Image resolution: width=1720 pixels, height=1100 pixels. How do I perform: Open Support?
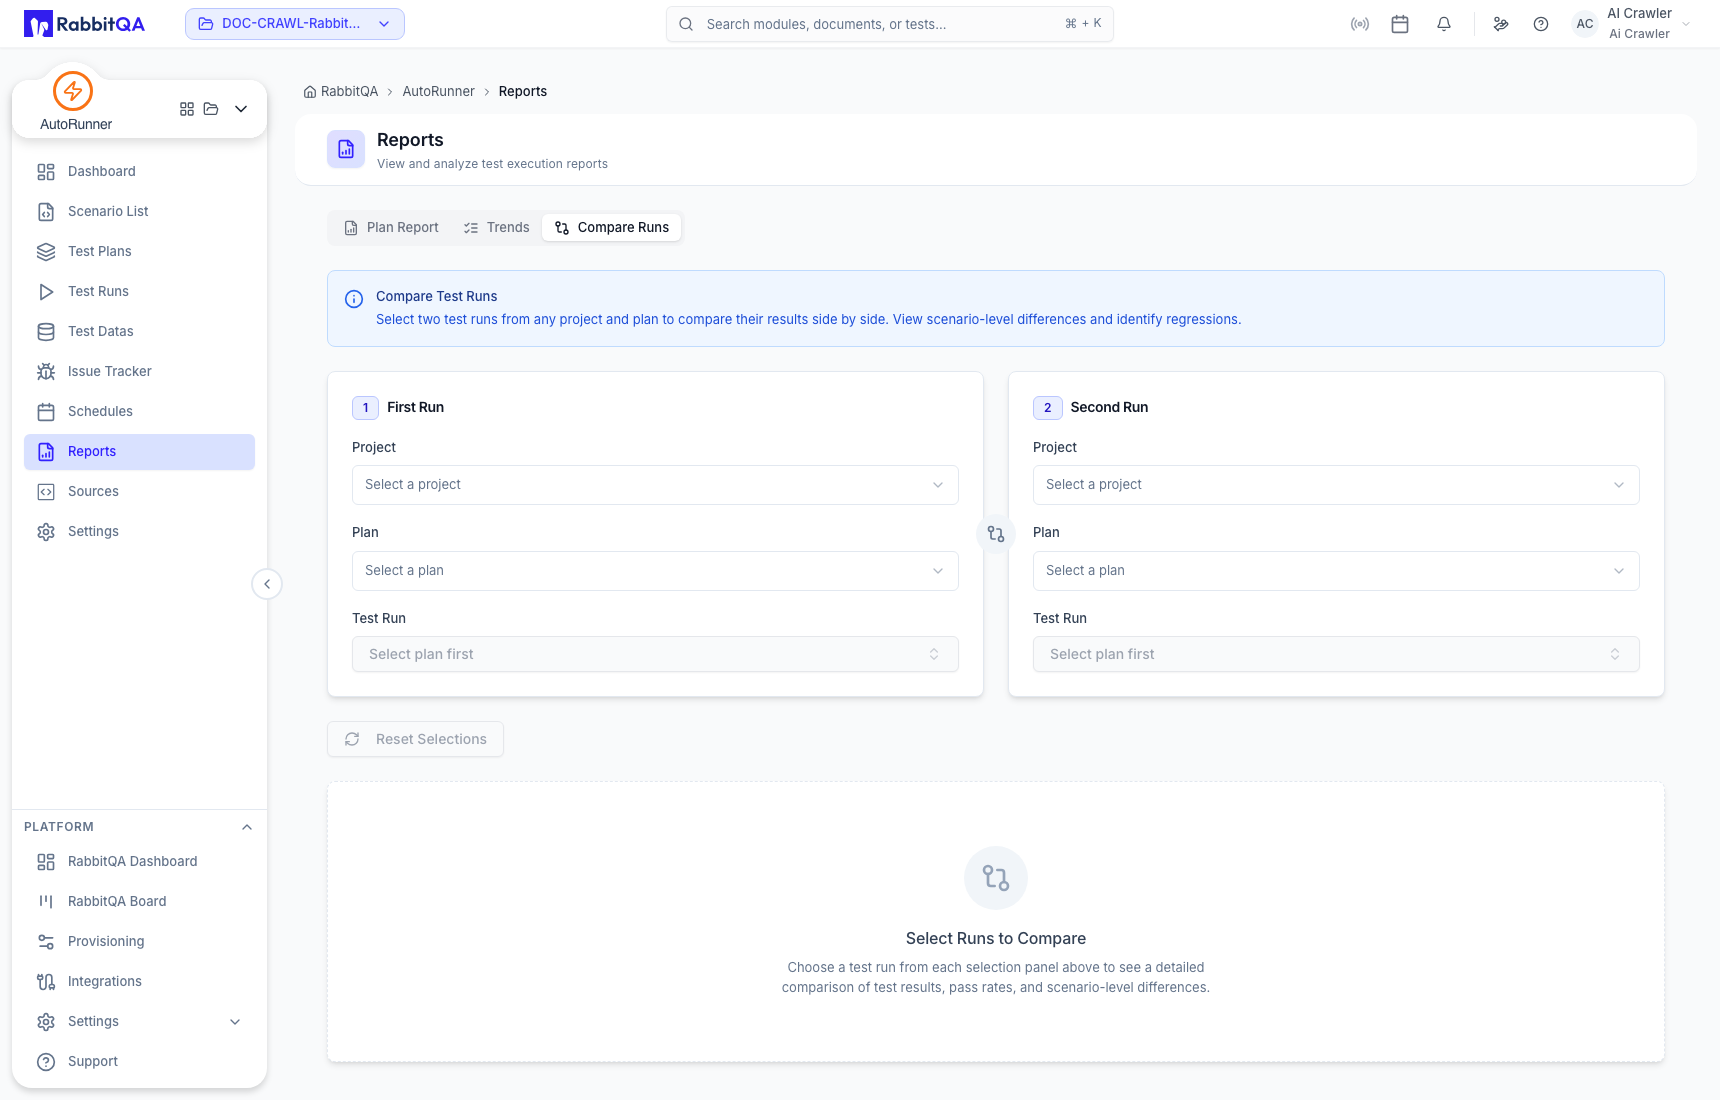pyautogui.click(x=139, y=1062)
